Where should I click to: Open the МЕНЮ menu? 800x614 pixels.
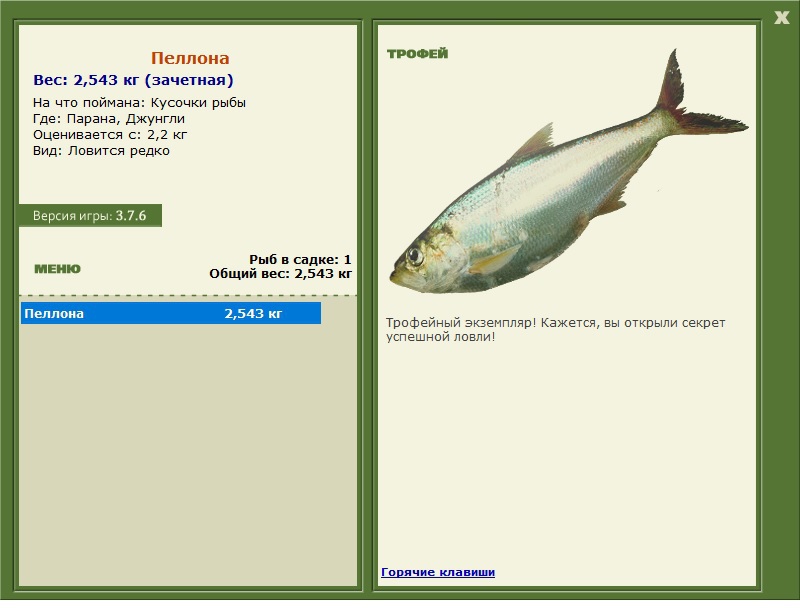57,269
